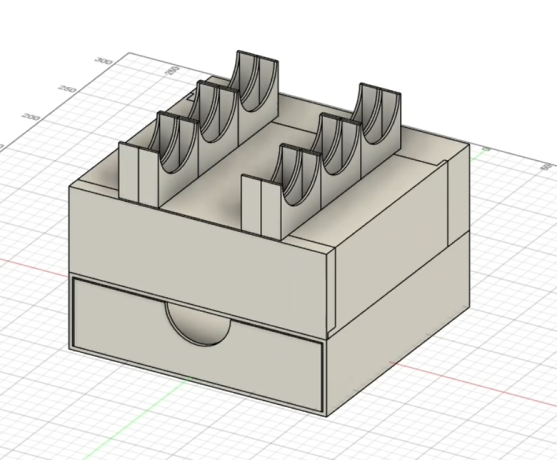This screenshot has height=460, width=557.
Task: Click the "200" grid axis label
Action: 31,117
